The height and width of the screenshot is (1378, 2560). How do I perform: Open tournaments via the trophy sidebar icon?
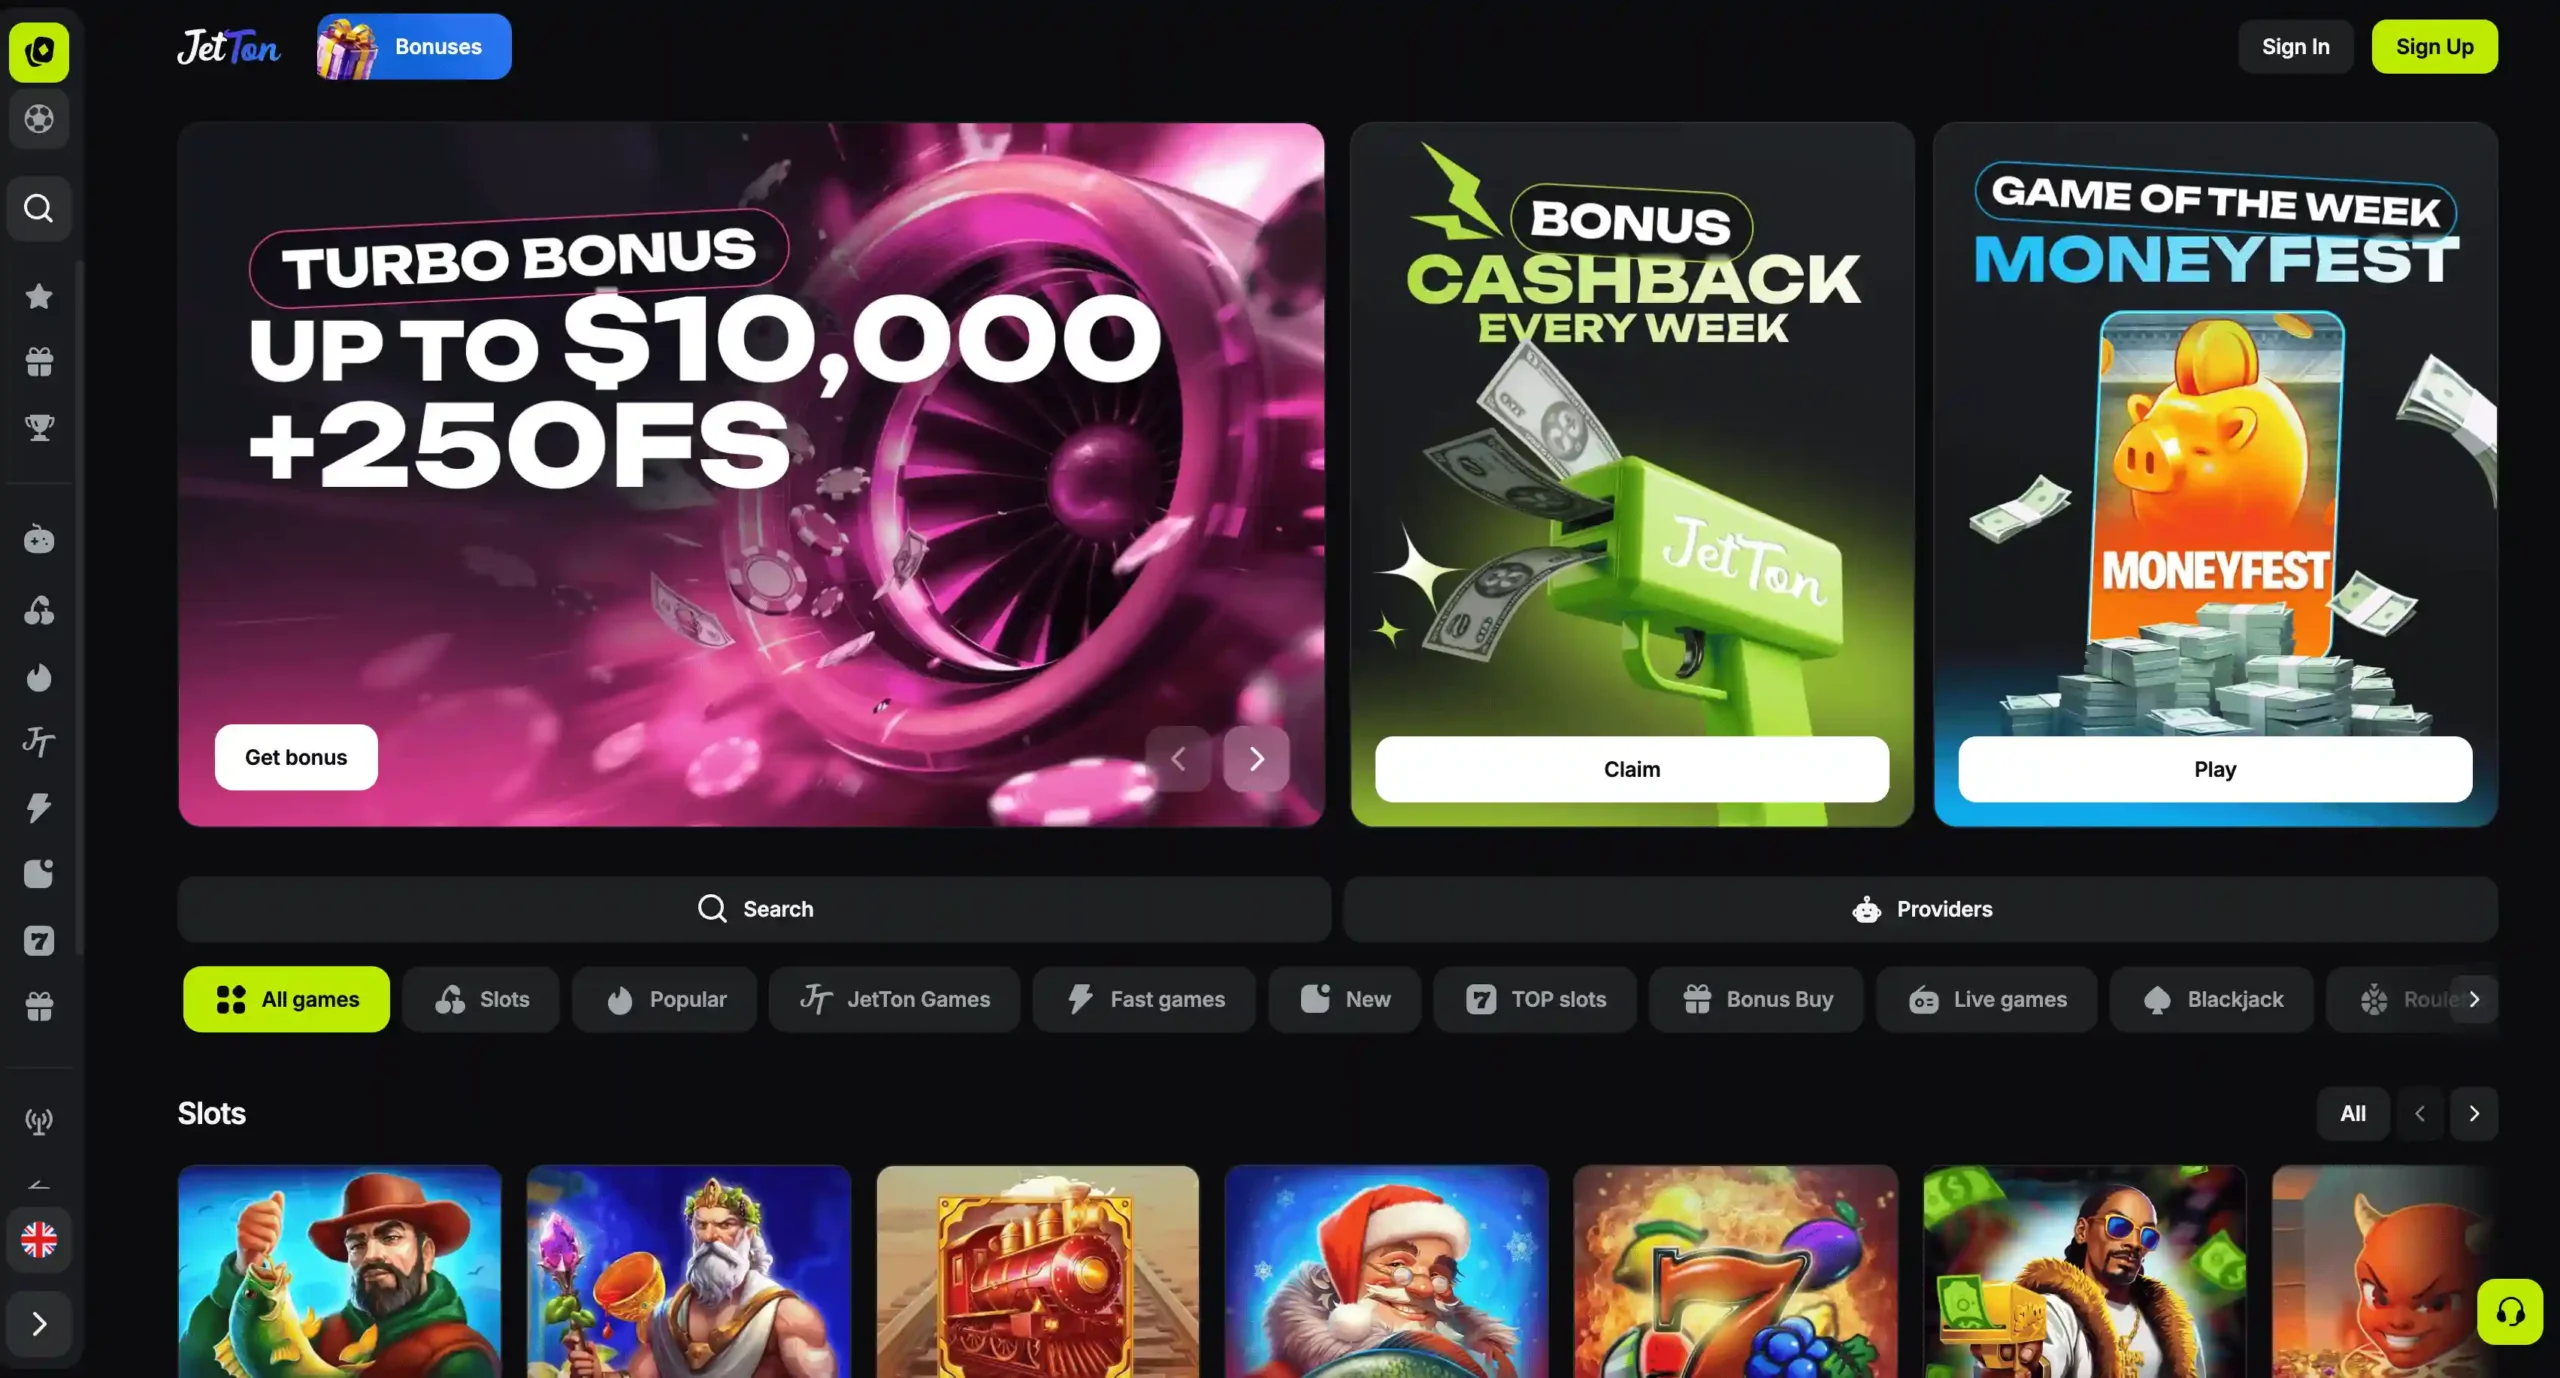coord(39,427)
